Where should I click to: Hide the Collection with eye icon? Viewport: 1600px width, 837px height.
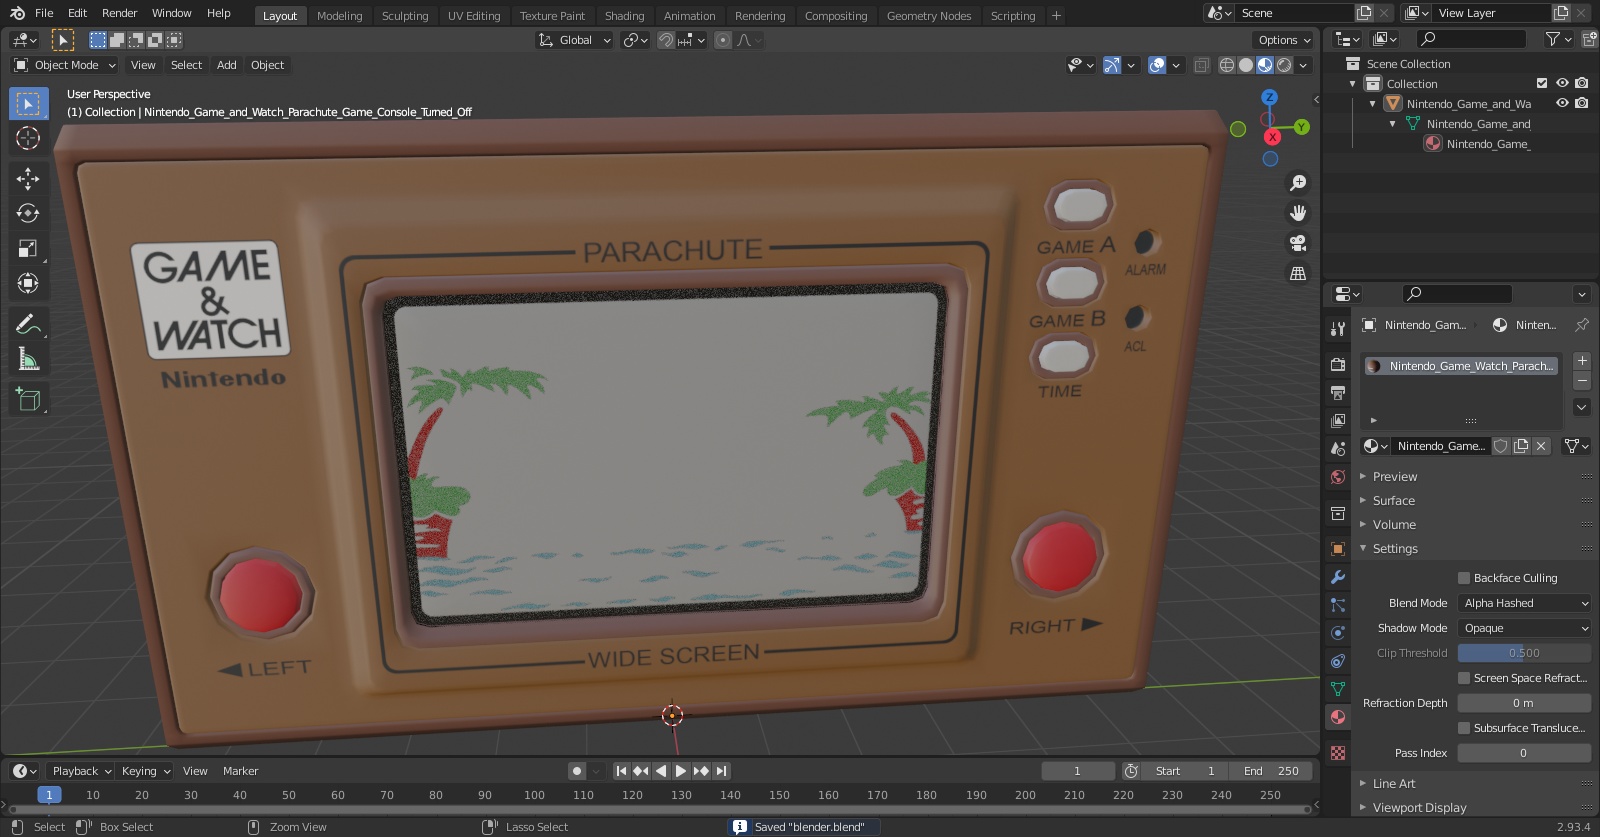1562,83
